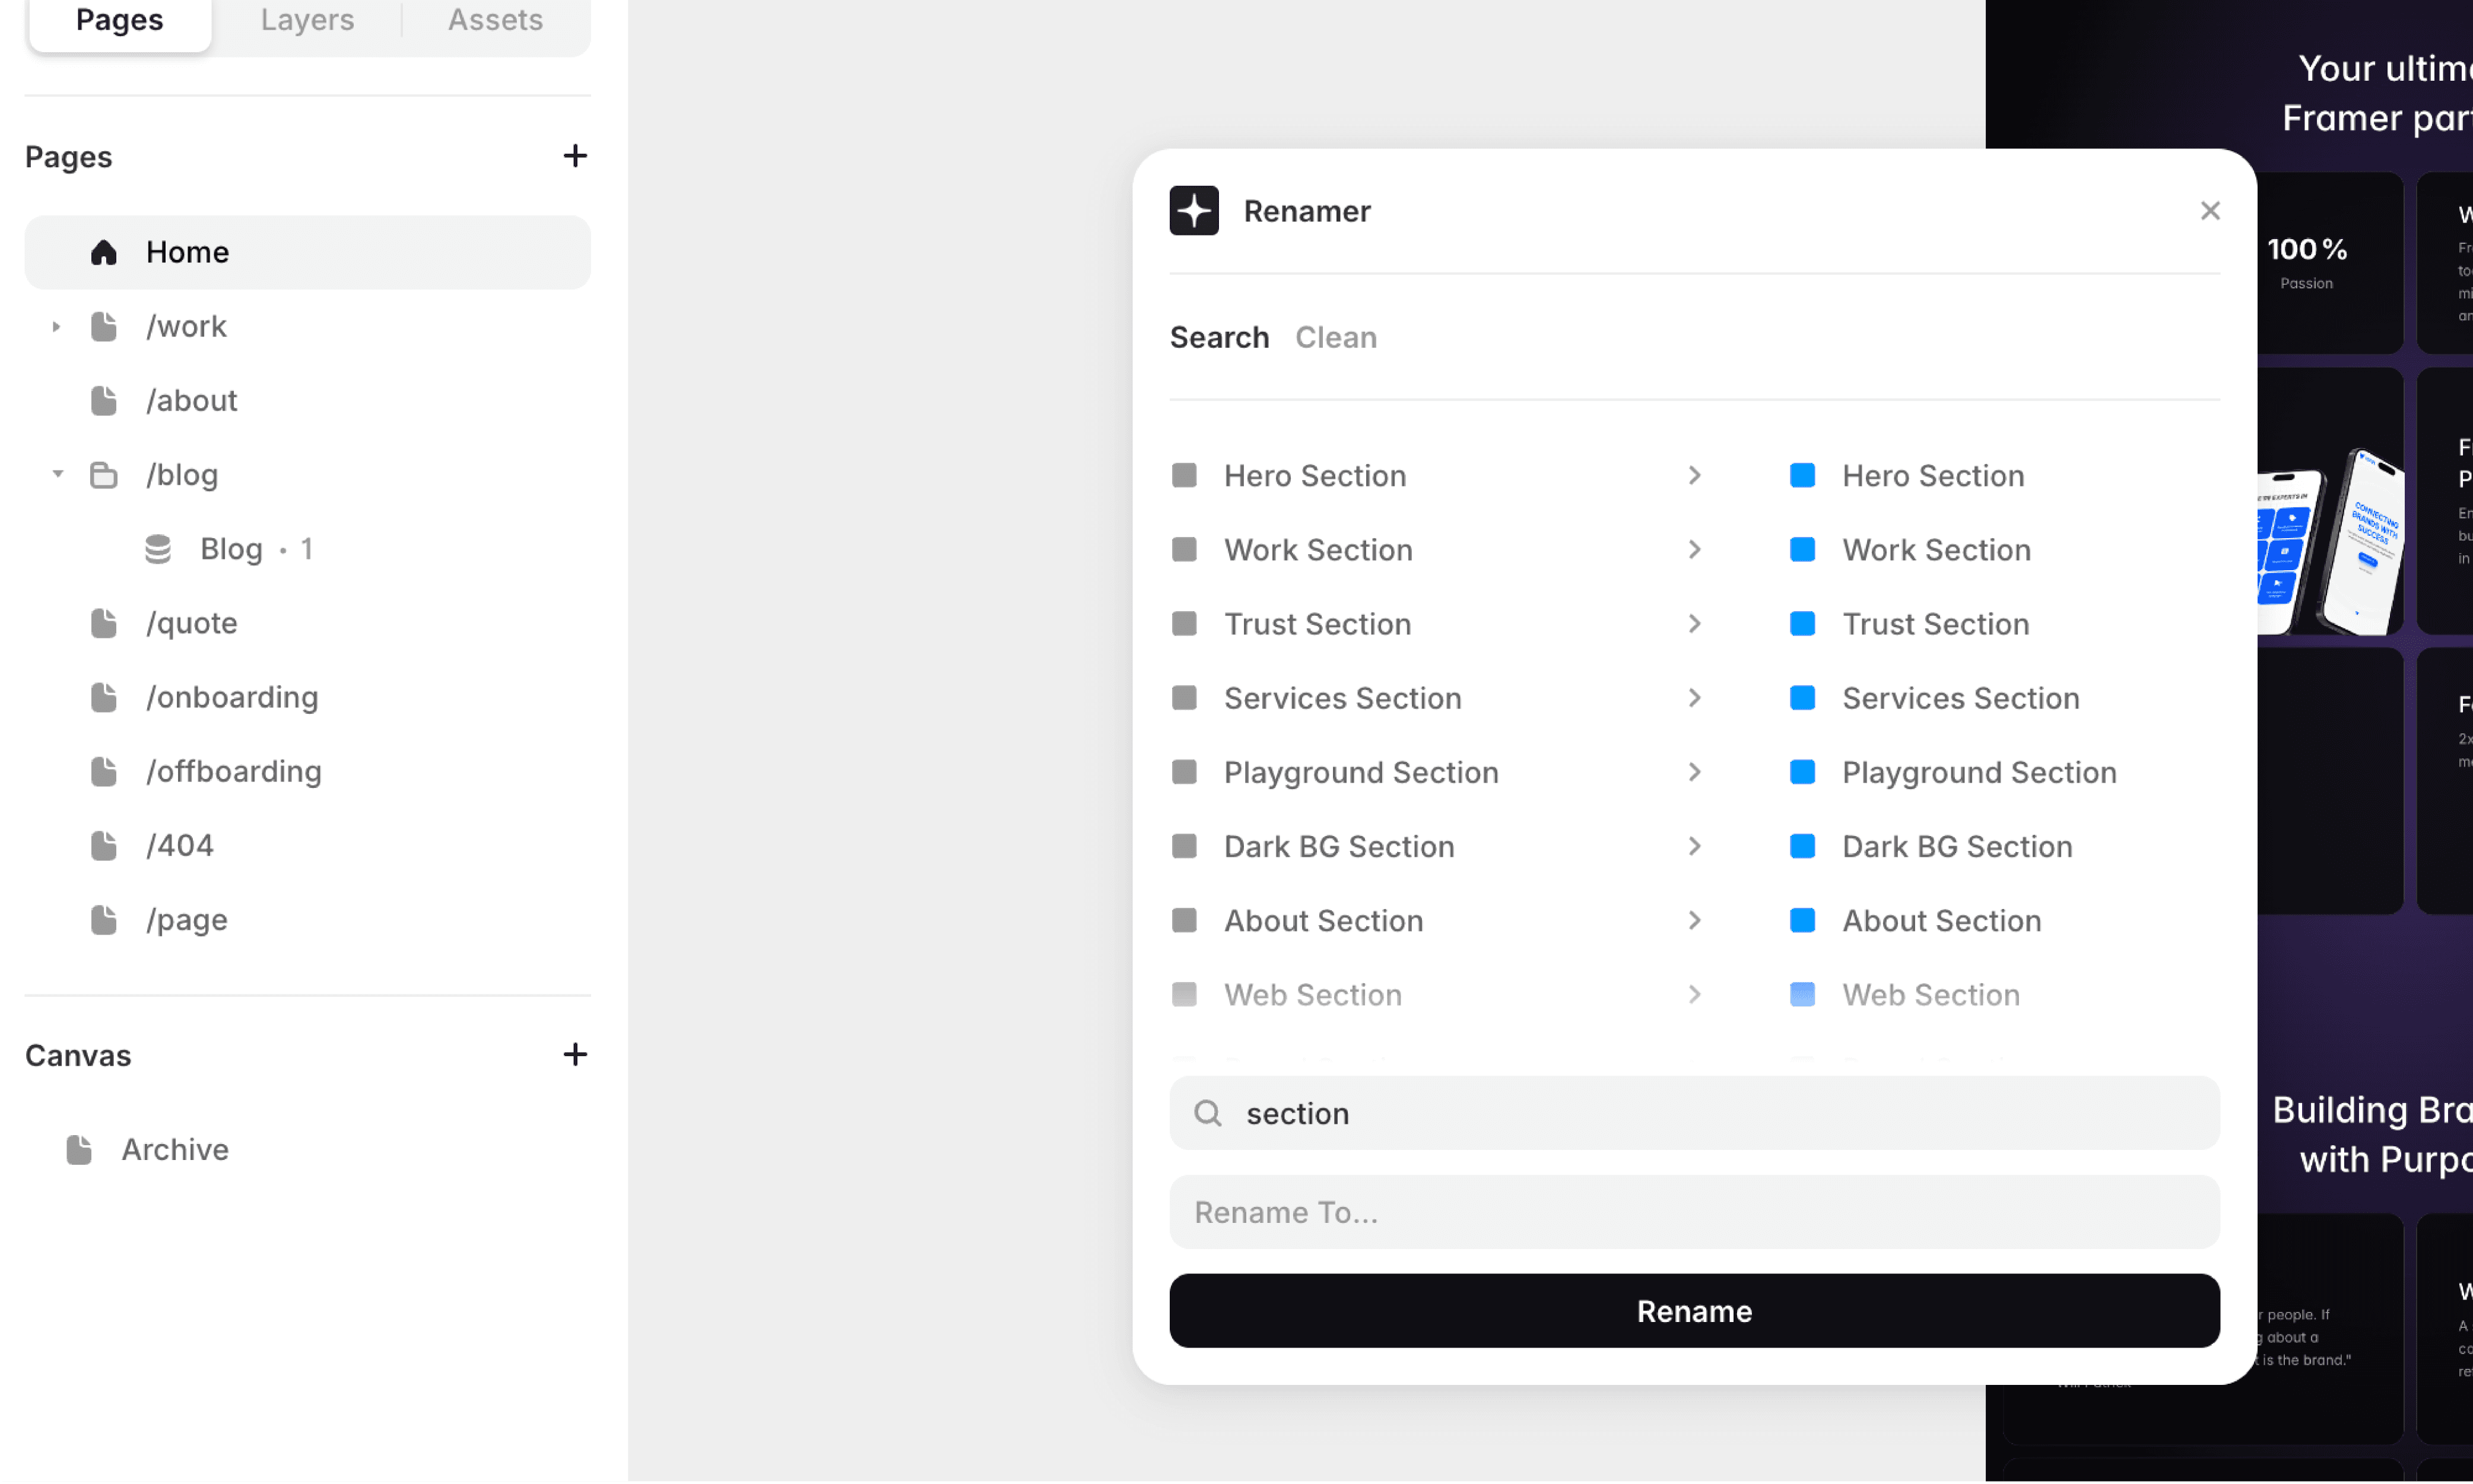The height and width of the screenshot is (1484, 2473).
Task: Click the Renamer plugin sparkle logo
Action: tap(1194, 211)
